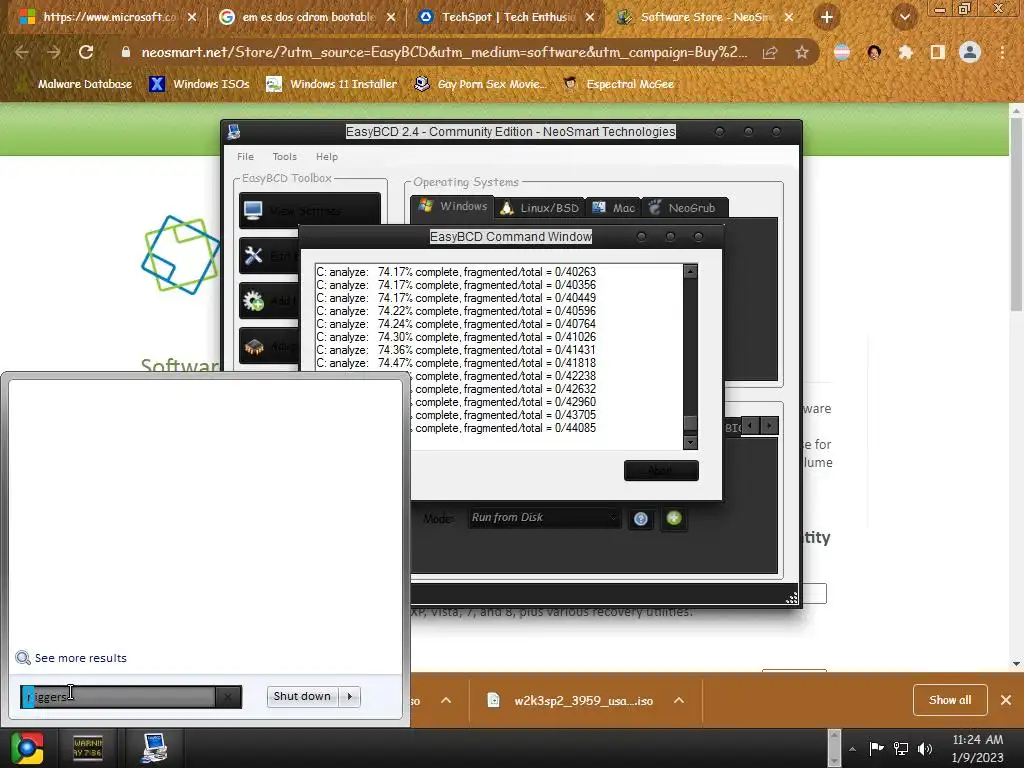Expand the Shut down options arrow
The image size is (1024, 768).
click(350, 696)
